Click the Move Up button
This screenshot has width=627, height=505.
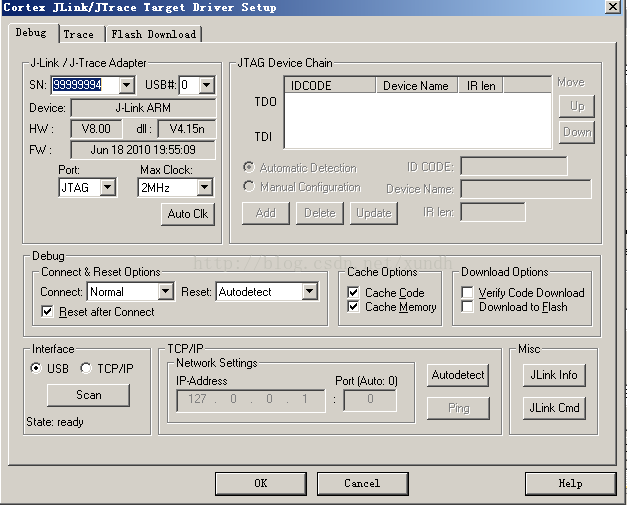[577, 106]
